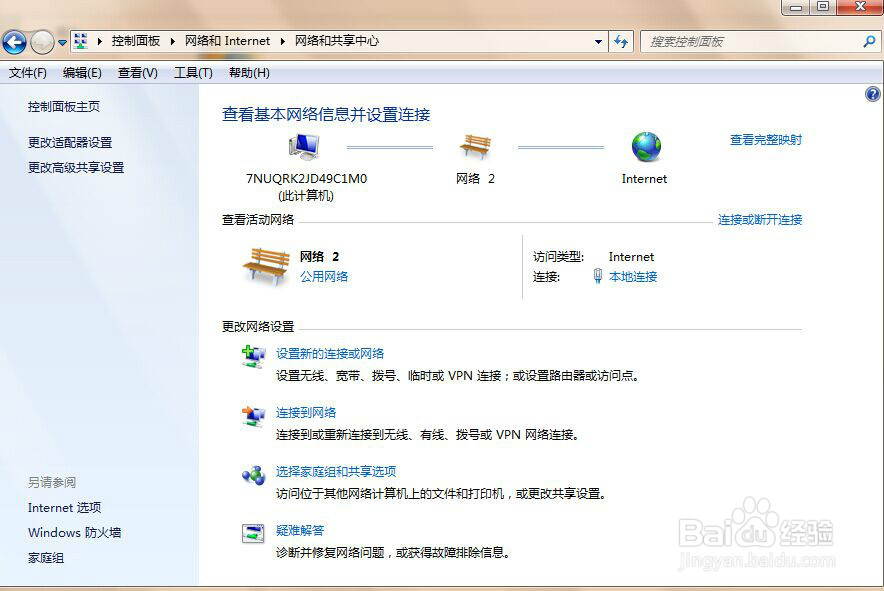884x591 pixels.
Task: Open 更改适配器设置 from the sidebar
Action: (x=69, y=142)
